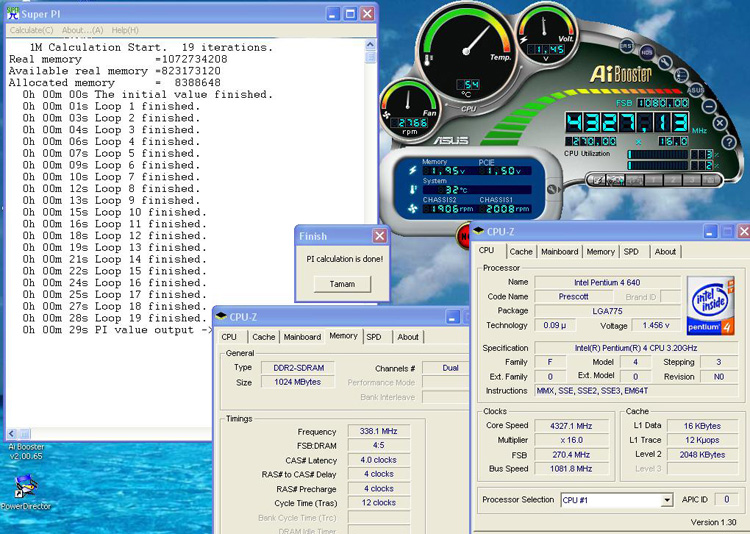The image size is (750, 534).
Task: Click first CPU Utilization bar in AI Booster
Action: [x=658, y=155]
